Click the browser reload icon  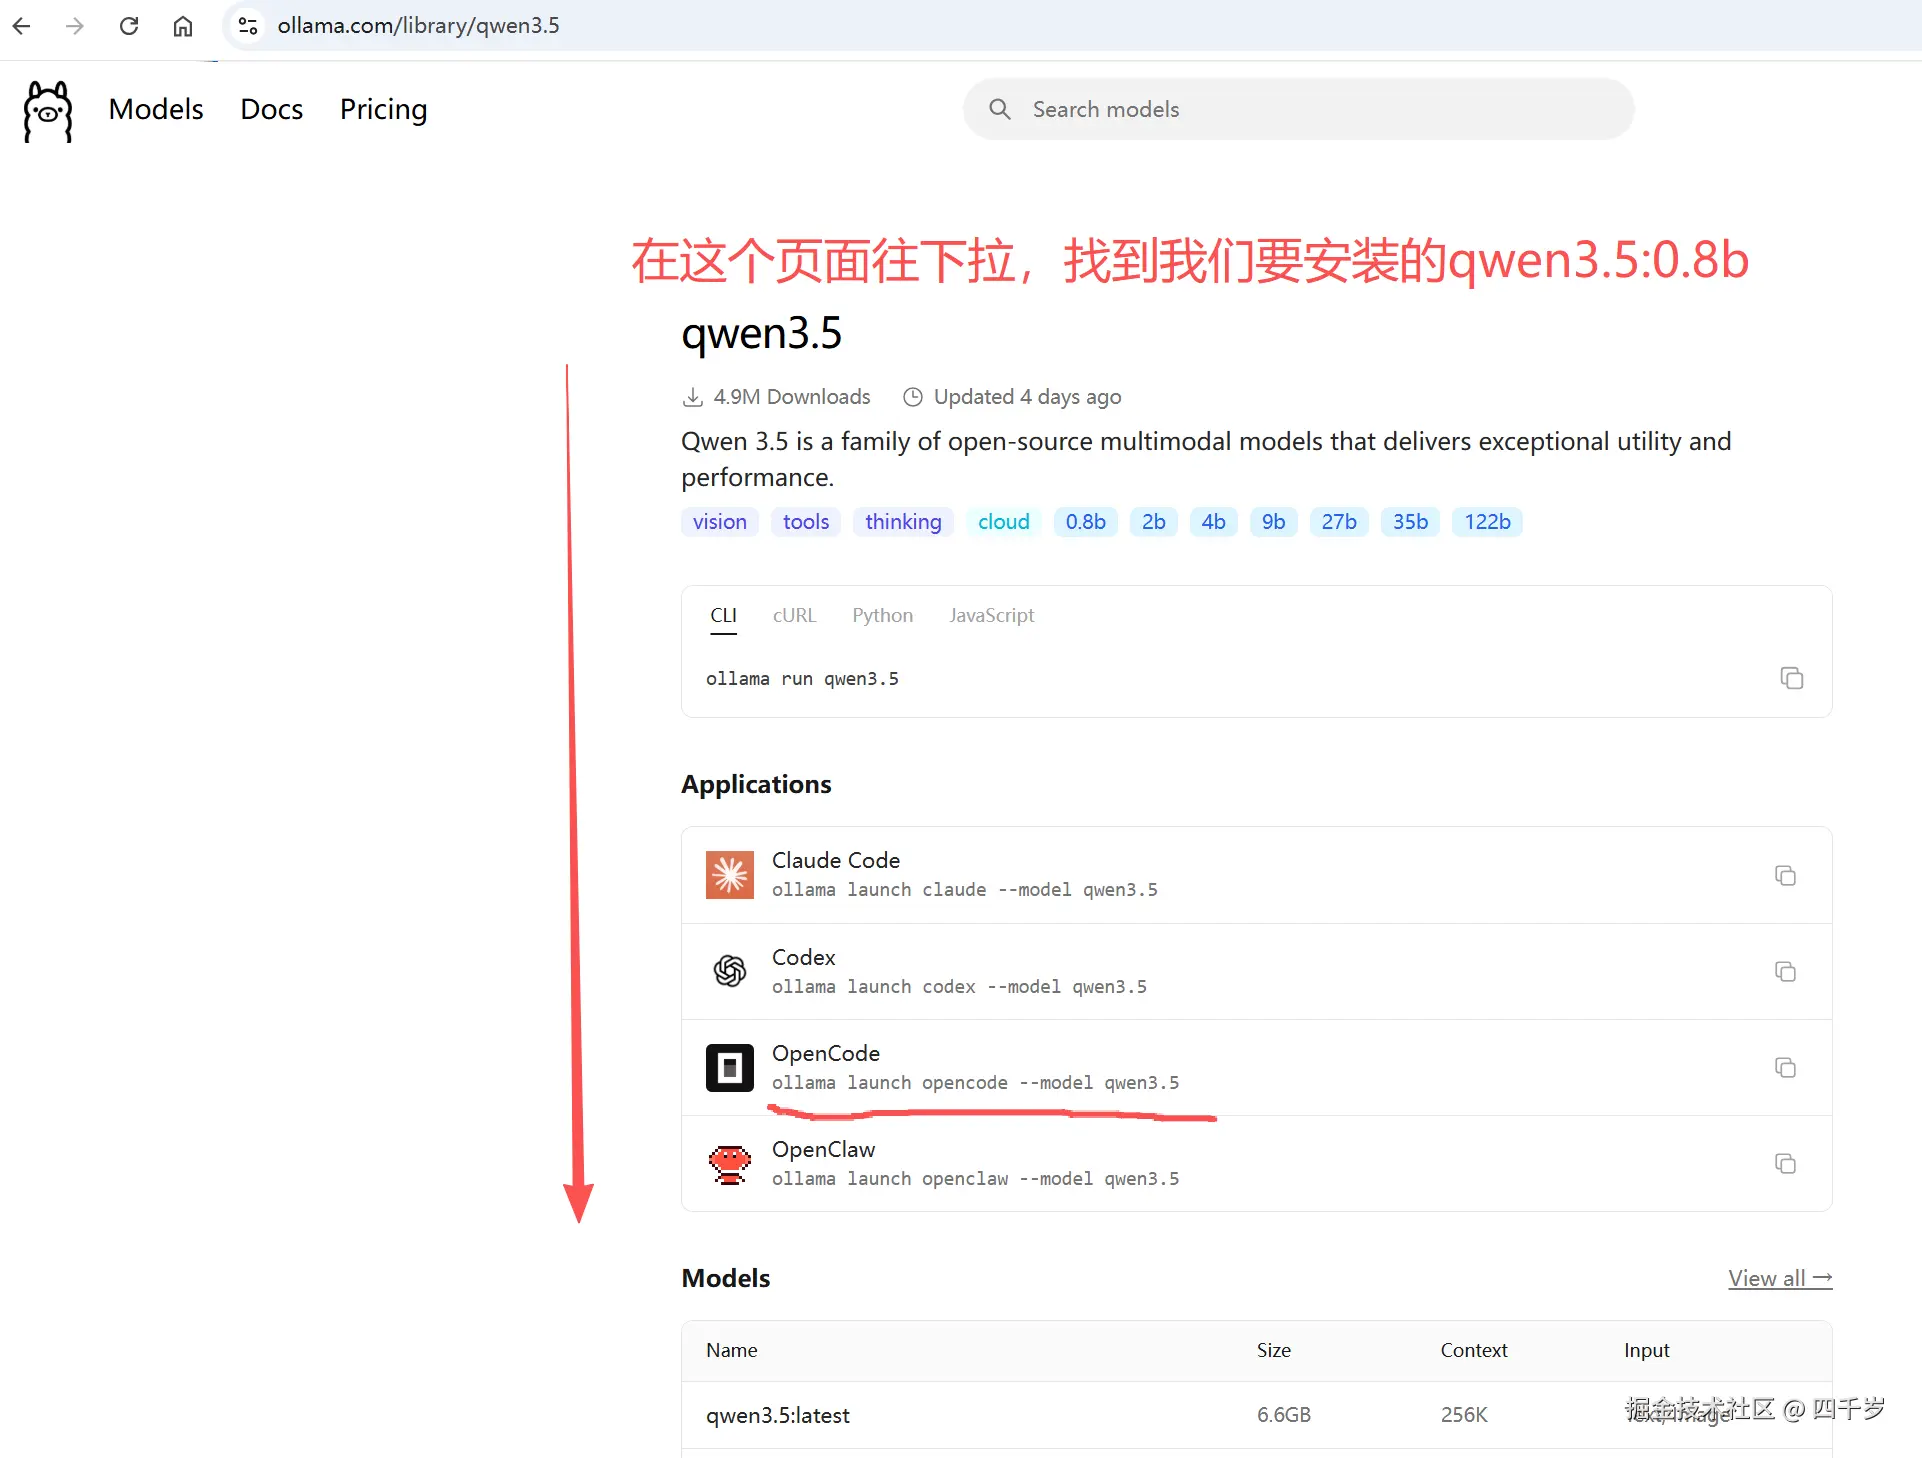click(129, 26)
